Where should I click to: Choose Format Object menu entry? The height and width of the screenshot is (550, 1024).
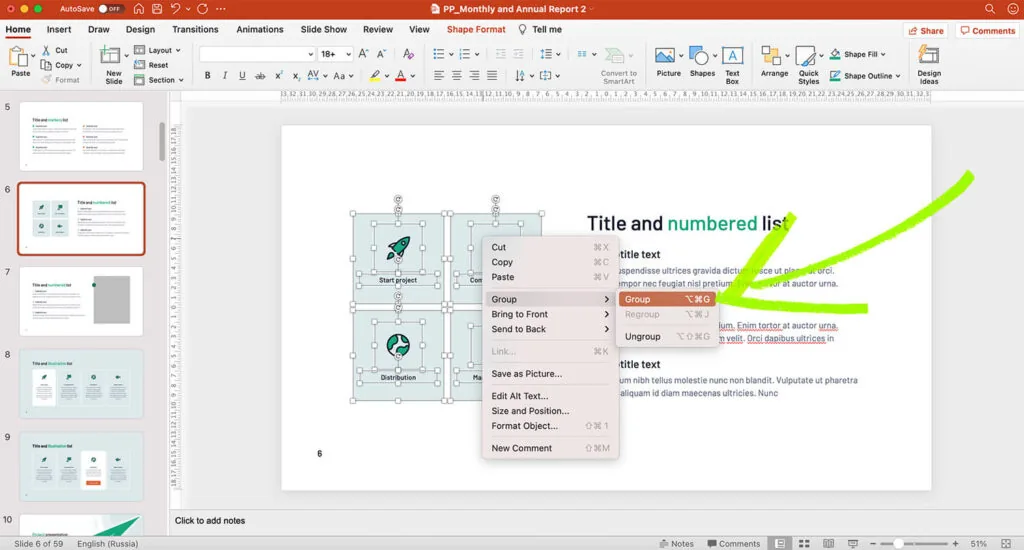[x=550, y=426]
